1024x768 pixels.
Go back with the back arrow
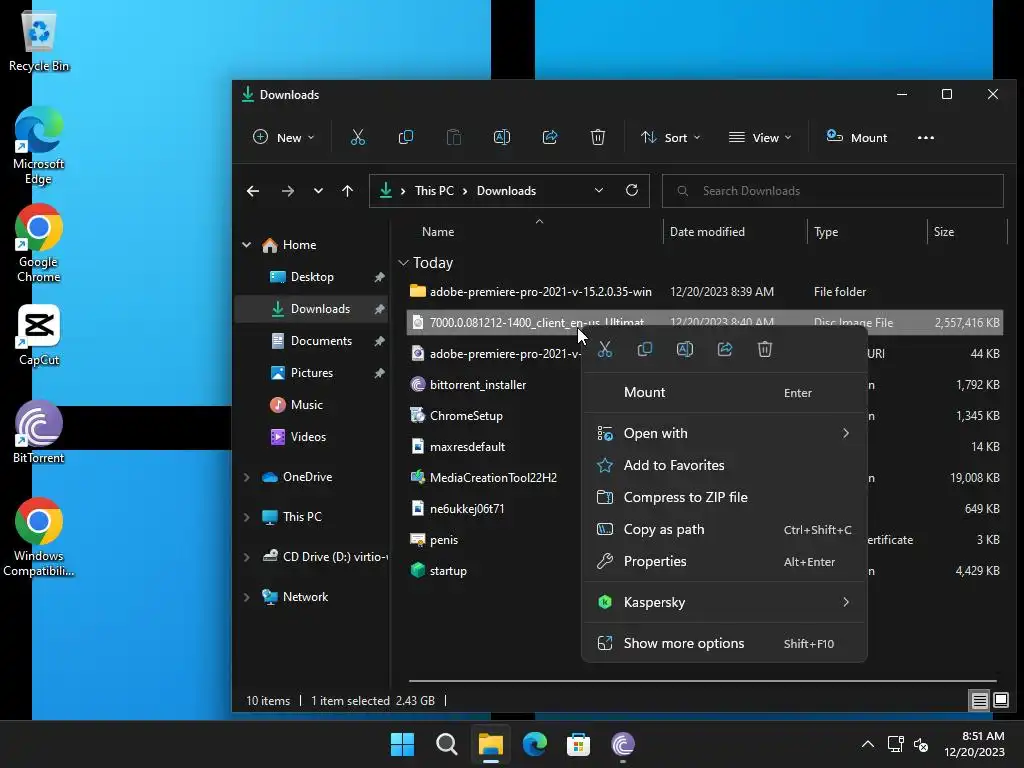point(253,191)
